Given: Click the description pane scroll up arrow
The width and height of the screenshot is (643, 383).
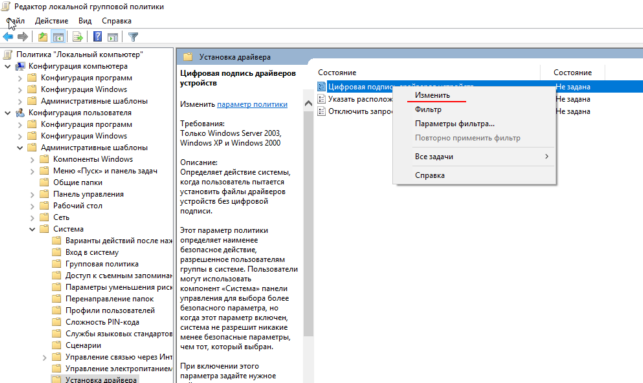Looking at the screenshot, I should [x=308, y=103].
